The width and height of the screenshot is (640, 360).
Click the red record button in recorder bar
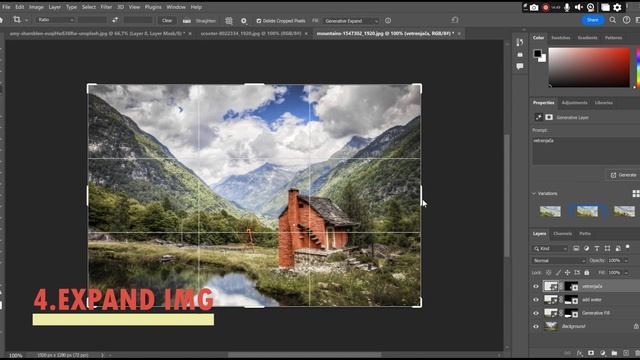click(546, 7)
